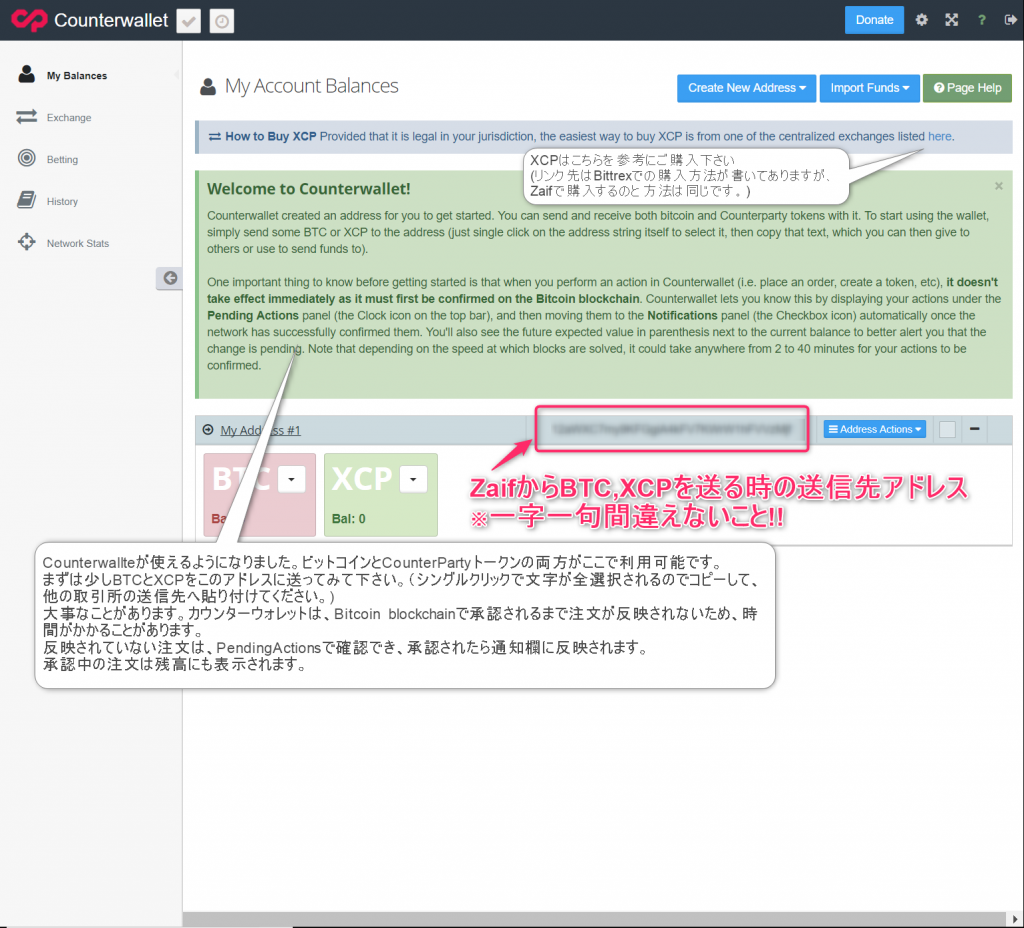Collapse sidebar with the left arrow button
This screenshot has width=1024, height=928.
point(170,278)
